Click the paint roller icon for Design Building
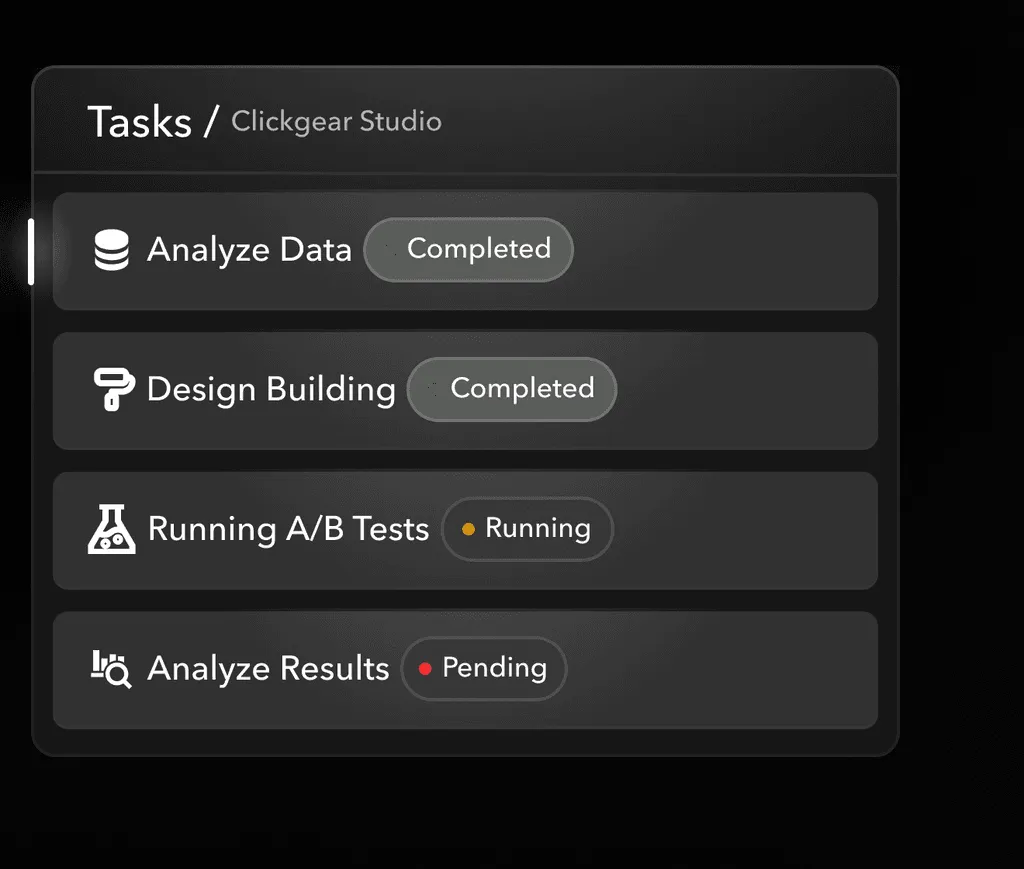1024x869 pixels. (113, 389)
